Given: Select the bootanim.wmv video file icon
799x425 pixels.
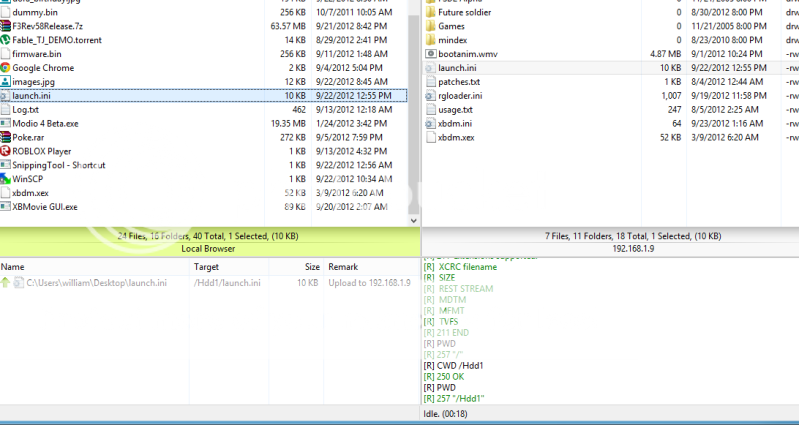Looking at the screenshot, I should click(x=430, y=54).
